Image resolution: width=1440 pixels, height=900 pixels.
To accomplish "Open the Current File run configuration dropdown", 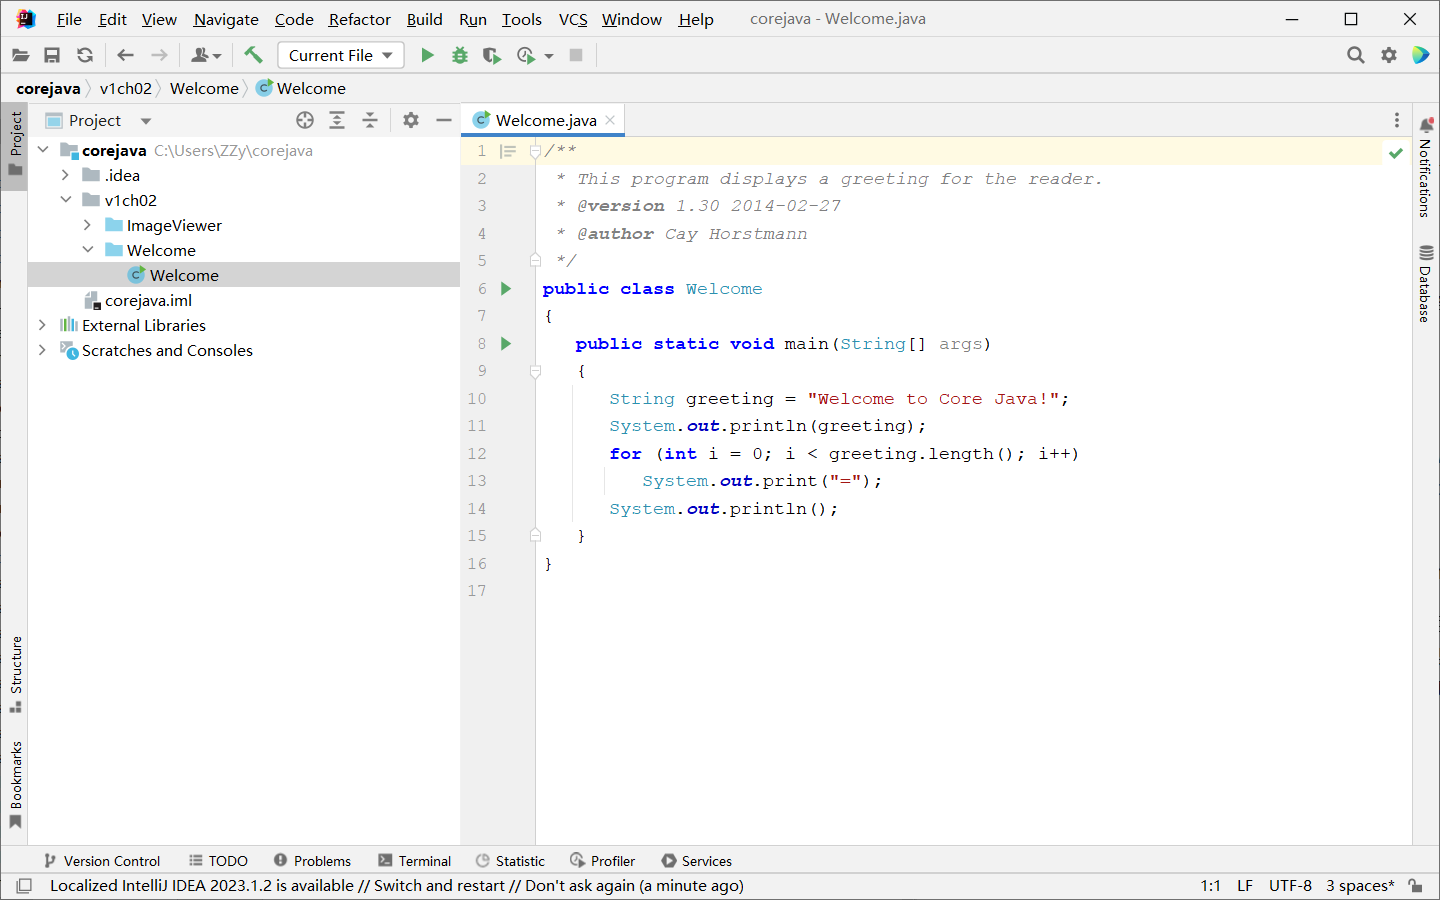I will click(x=340, y=55).
